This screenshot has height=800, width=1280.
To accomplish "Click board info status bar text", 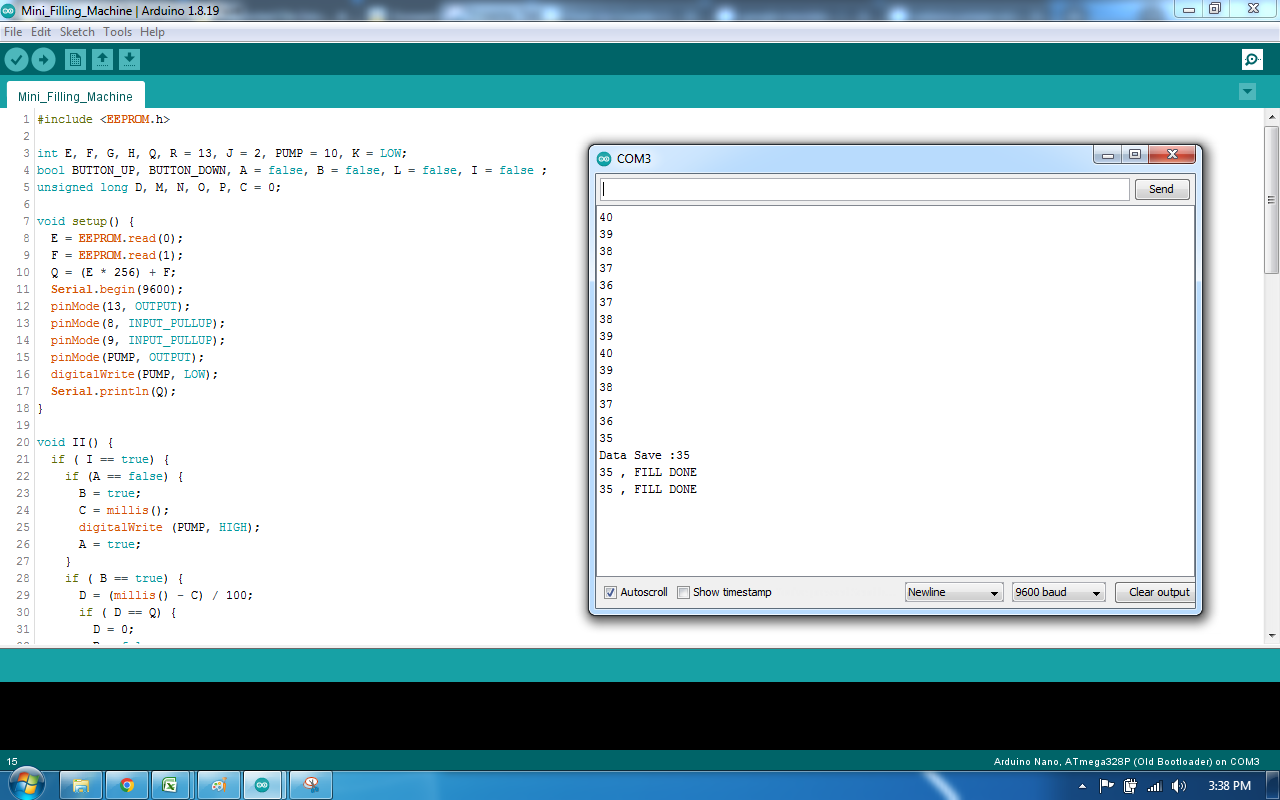I will click(x=1126, y=761).
